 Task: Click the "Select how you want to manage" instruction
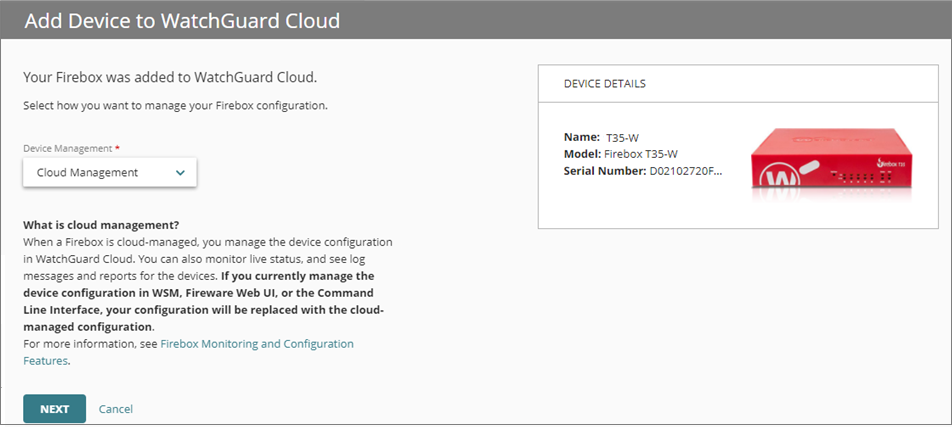175,105
